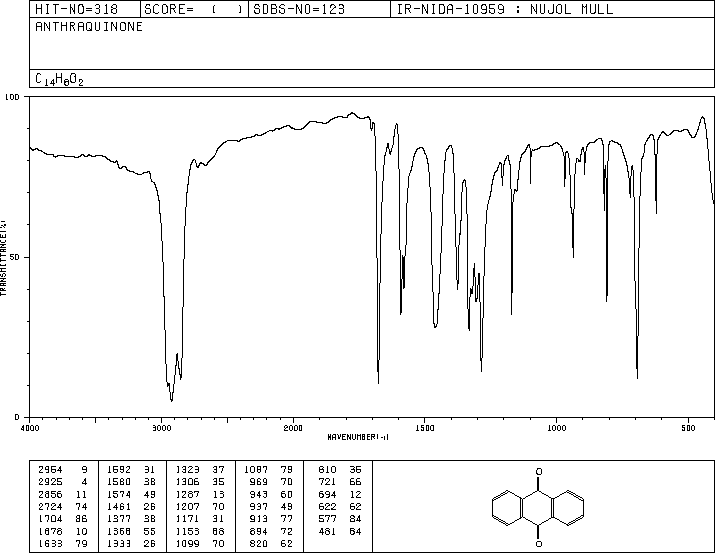Click the SDBS-NO=123 header cell
The width and height of the screenshot is (715, 553).
pyautogui.click(x=319, y=9)
